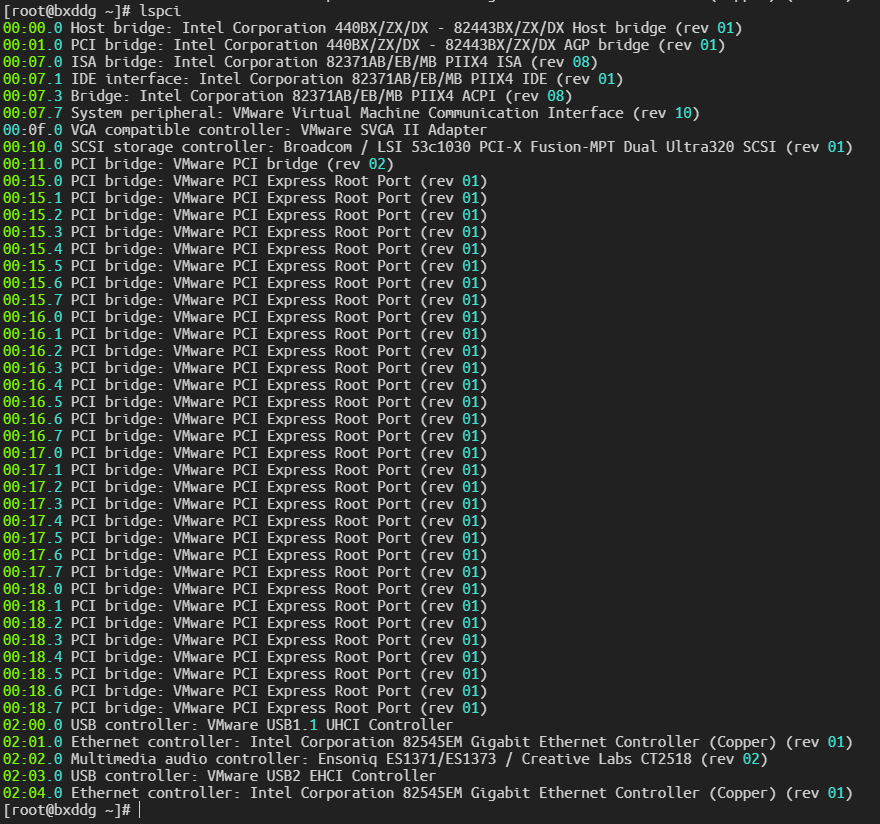The image size is (880, 824).
Task: Select the 00:07.3 PIIX4 ACPI line
Action: 287,96
